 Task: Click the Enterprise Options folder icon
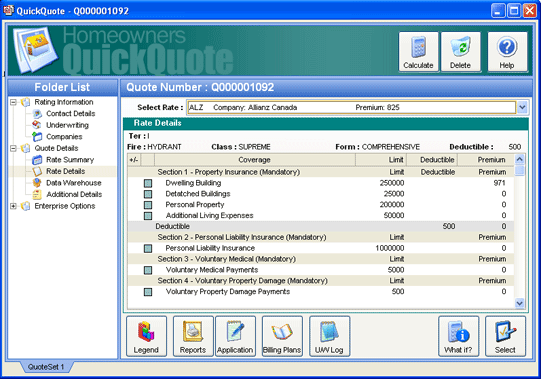click(25, 206)
